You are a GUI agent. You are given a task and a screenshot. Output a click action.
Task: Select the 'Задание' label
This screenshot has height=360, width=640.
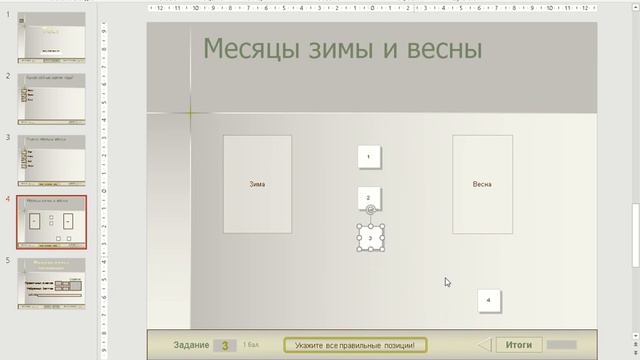[191, 345]
